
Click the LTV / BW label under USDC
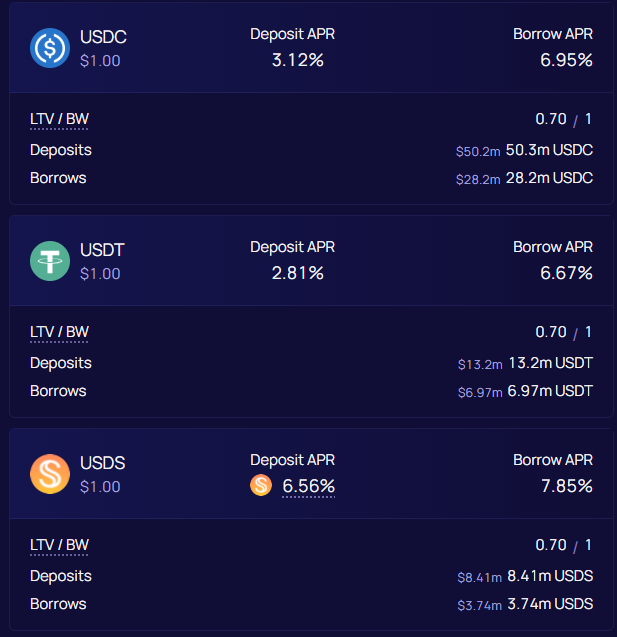pyautogui.click(x=59, y=120)
